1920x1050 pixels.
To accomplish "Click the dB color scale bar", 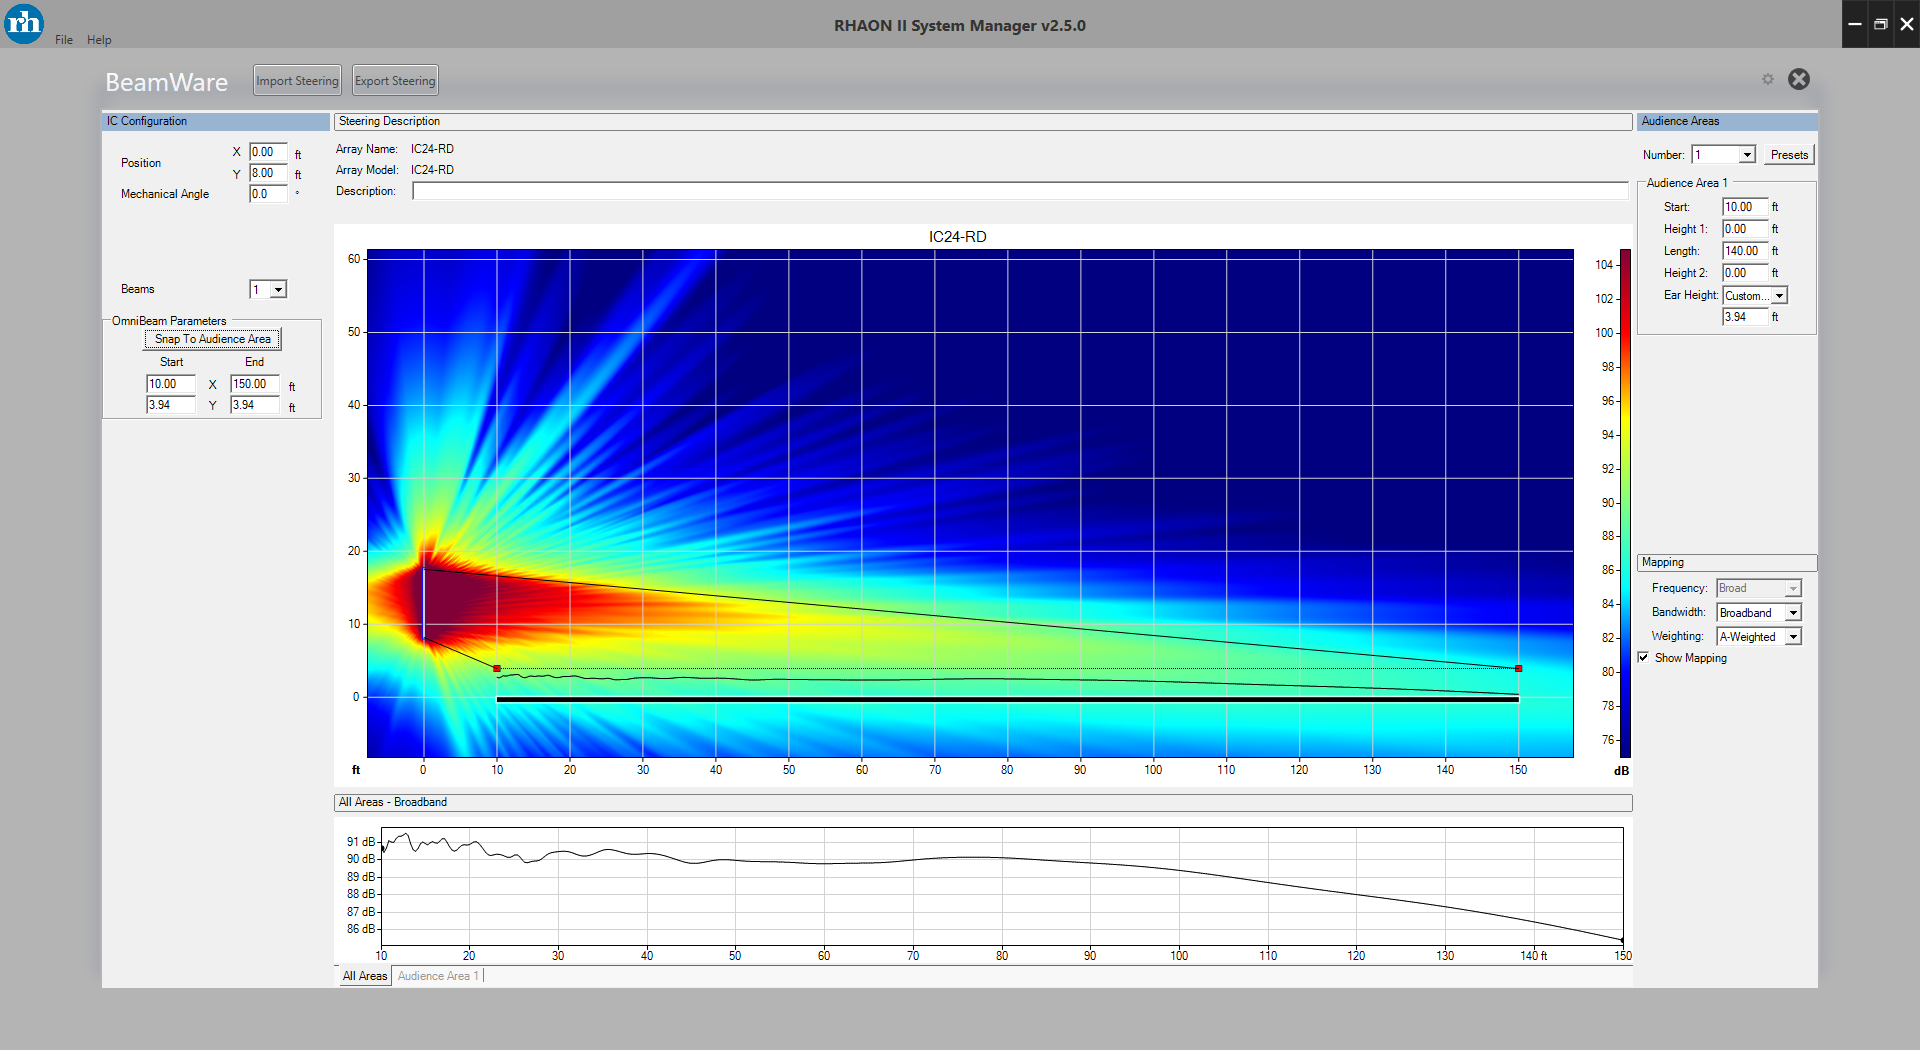I will point(1625,503).
